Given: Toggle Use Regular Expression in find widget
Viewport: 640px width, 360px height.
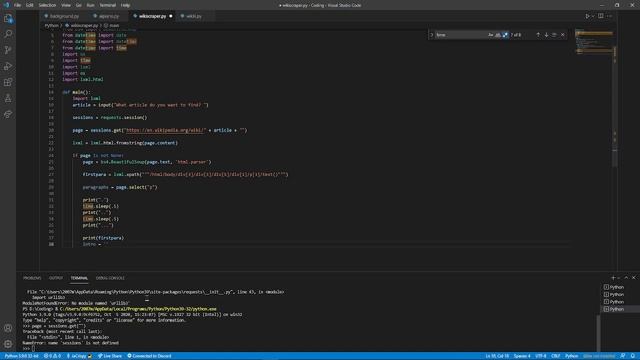Looking at the screenshot, I should [x=505, y=35].
